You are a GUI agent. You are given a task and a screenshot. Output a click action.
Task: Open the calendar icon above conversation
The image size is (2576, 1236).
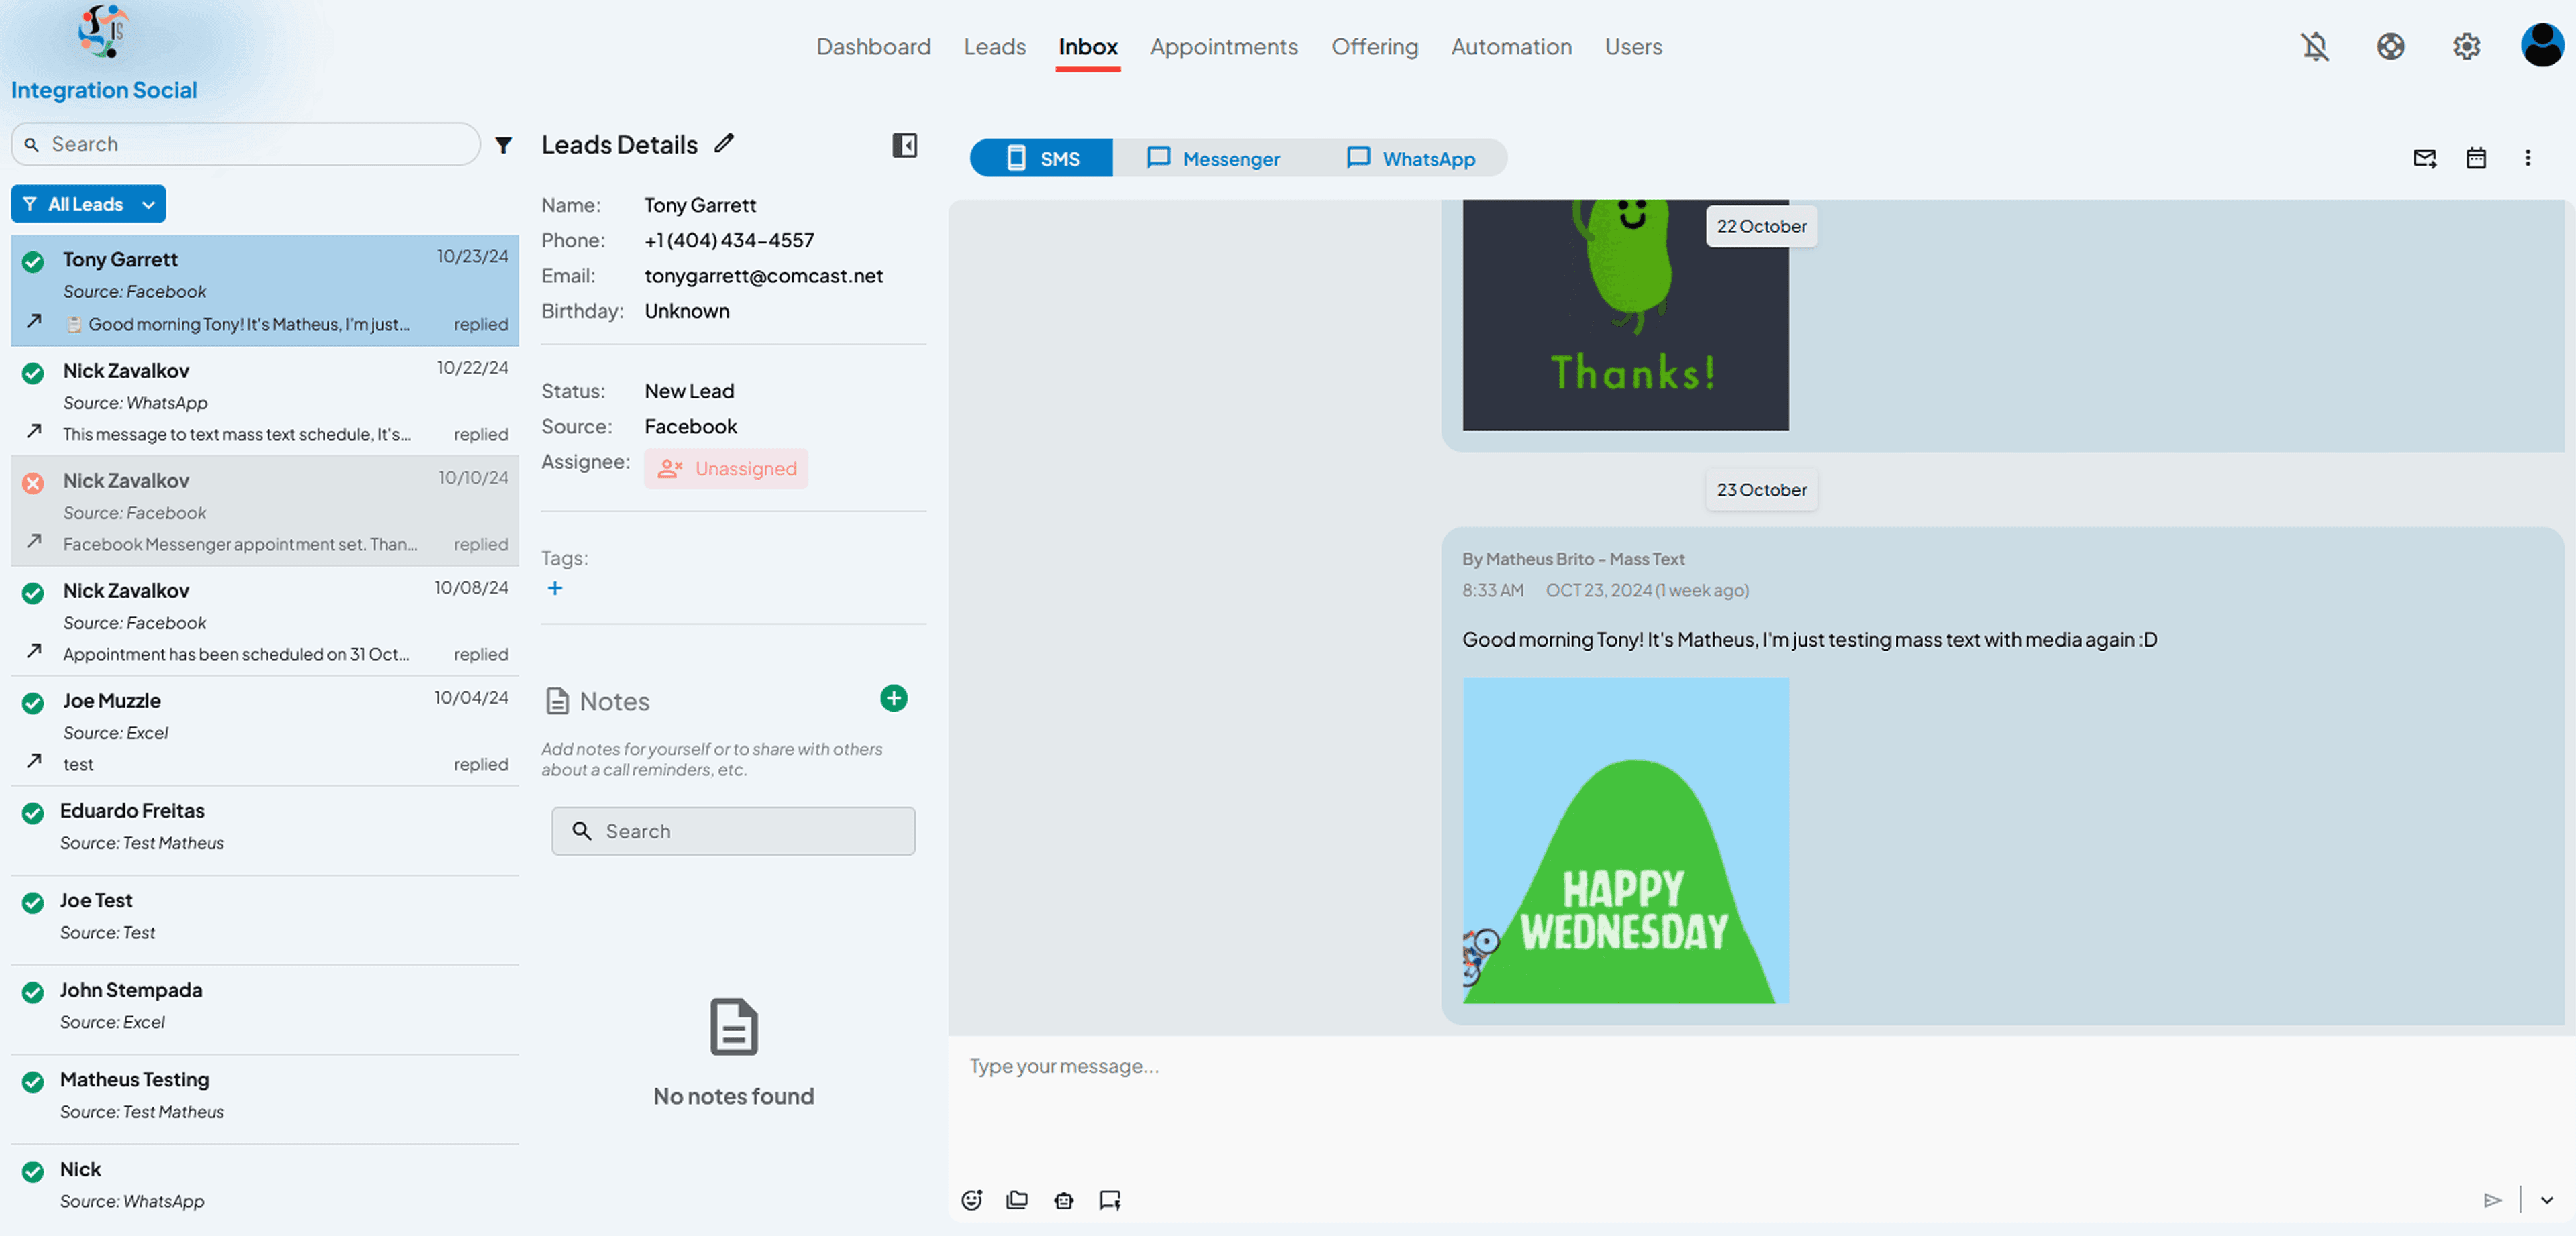pos(2476,158)
